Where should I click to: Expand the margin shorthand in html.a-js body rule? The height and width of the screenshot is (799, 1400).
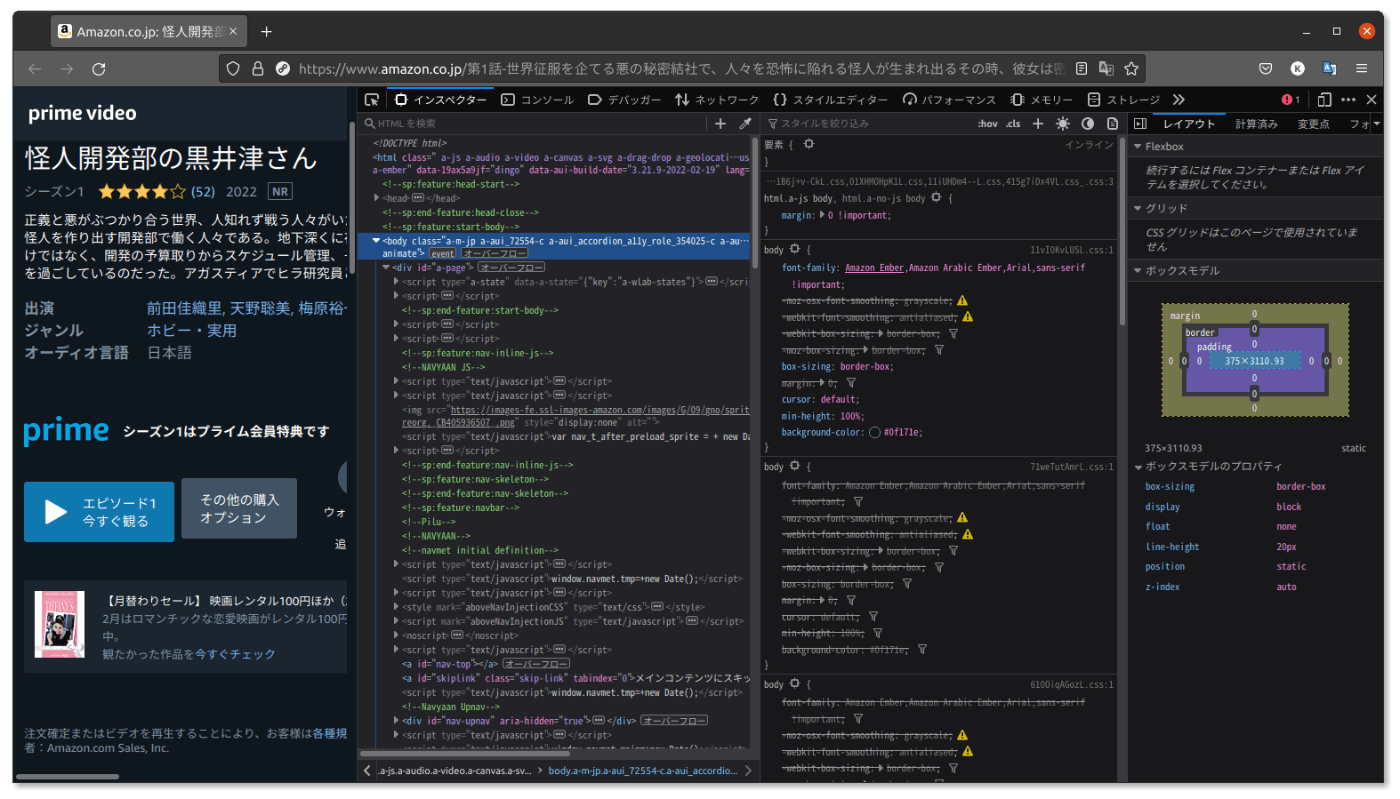(822, 216)
